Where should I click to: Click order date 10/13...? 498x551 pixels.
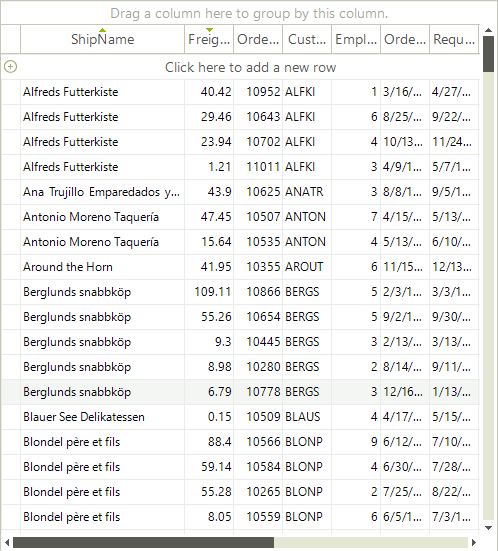pyautogui.click(x=403, y=142)
